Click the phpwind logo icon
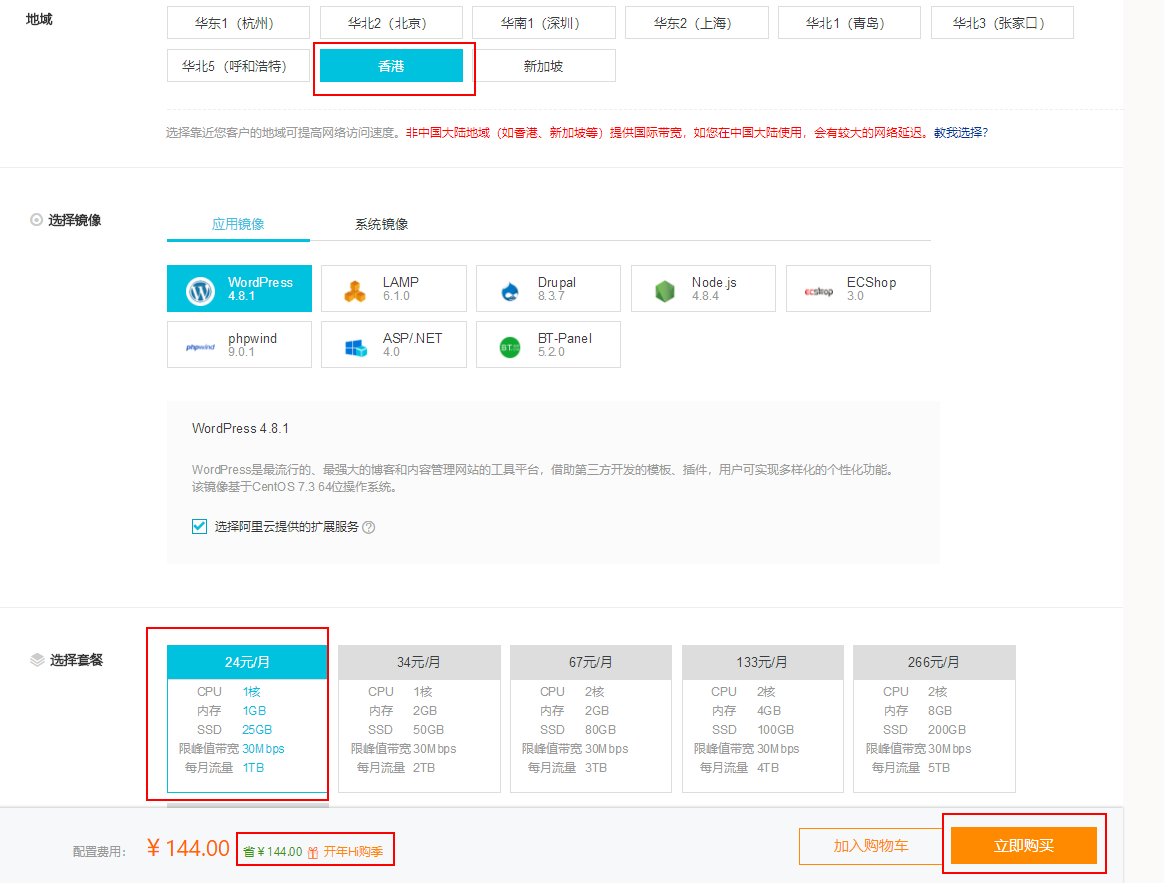This screenshot has width=1164, height=883. pyautogui.click(x=200, y=347)
